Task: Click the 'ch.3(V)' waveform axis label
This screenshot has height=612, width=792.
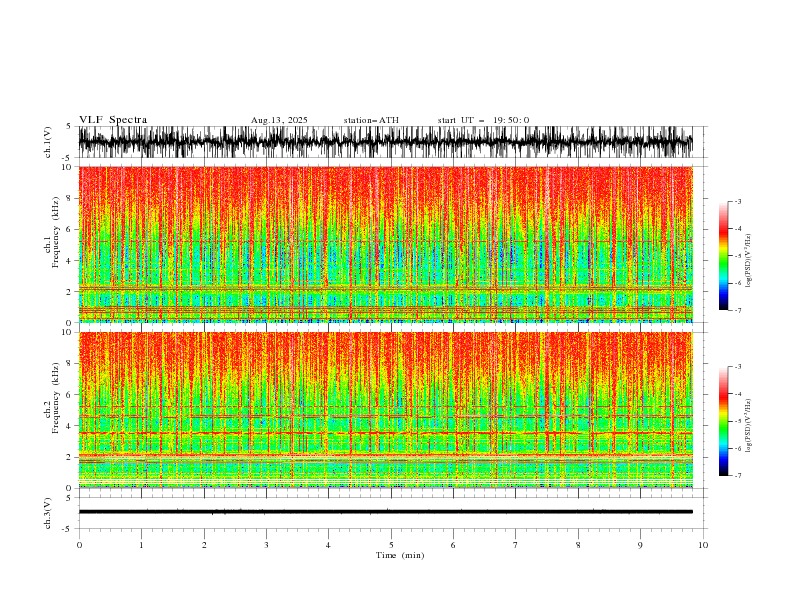Action: pyautogui.click(x=48, y=513)
